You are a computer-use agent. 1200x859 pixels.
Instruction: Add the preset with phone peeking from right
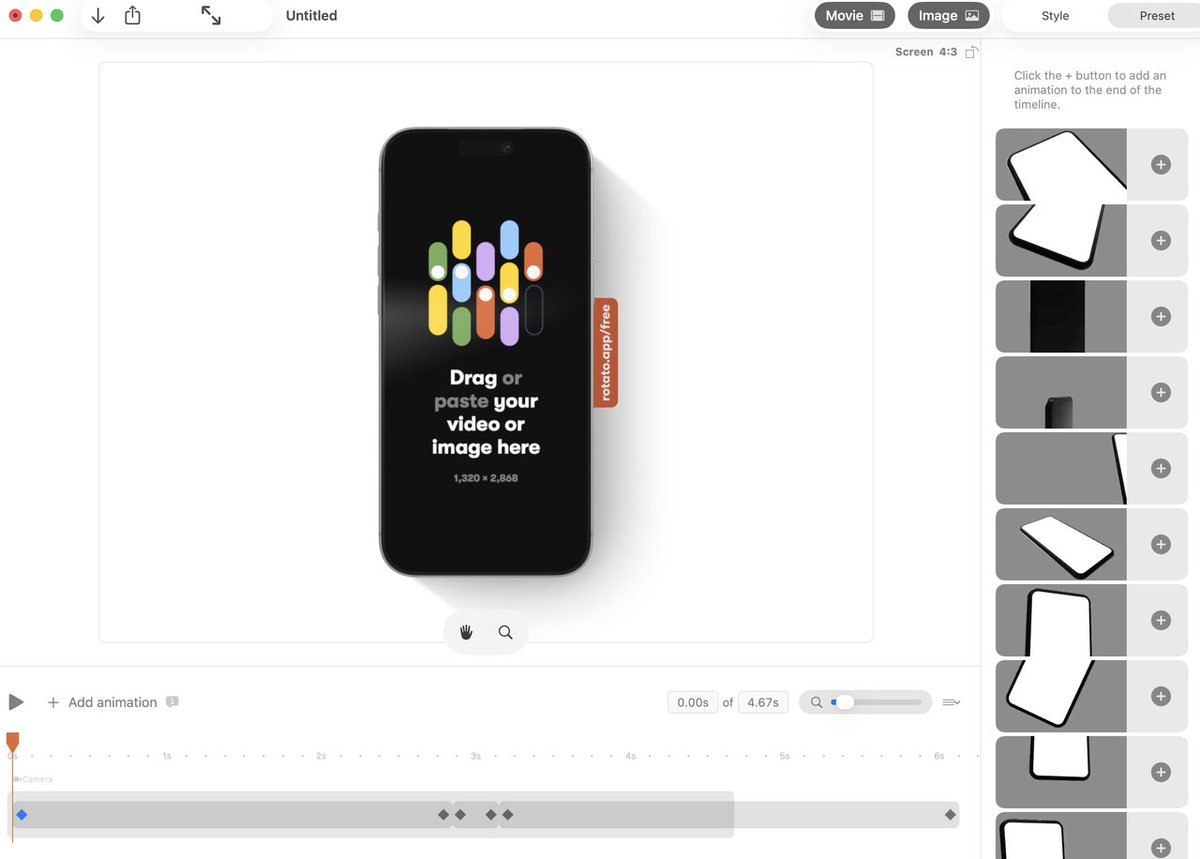[x=1161, y=468]
